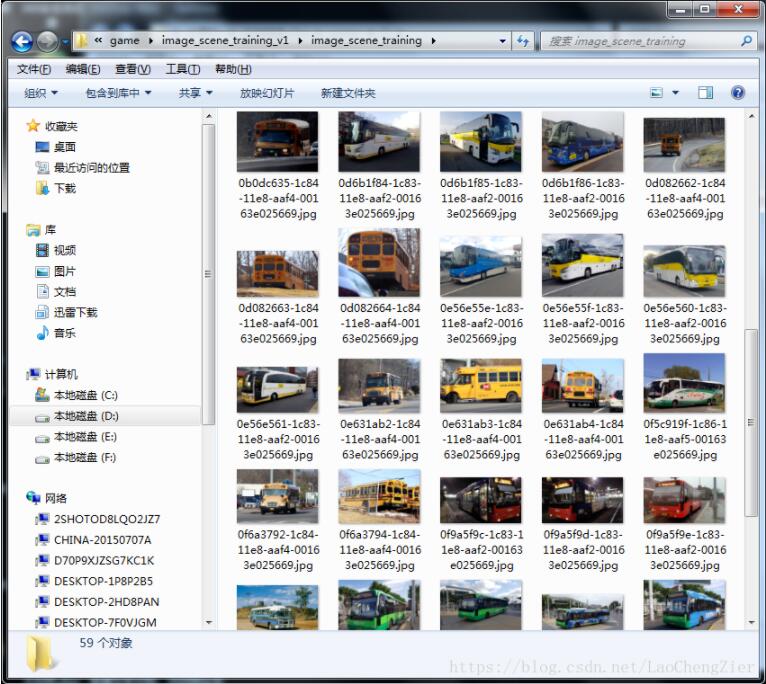Select image 0d6b1f86-1c83 blue coach thumbnail
Screen dimensions: 766x684
tap(582, 142)
